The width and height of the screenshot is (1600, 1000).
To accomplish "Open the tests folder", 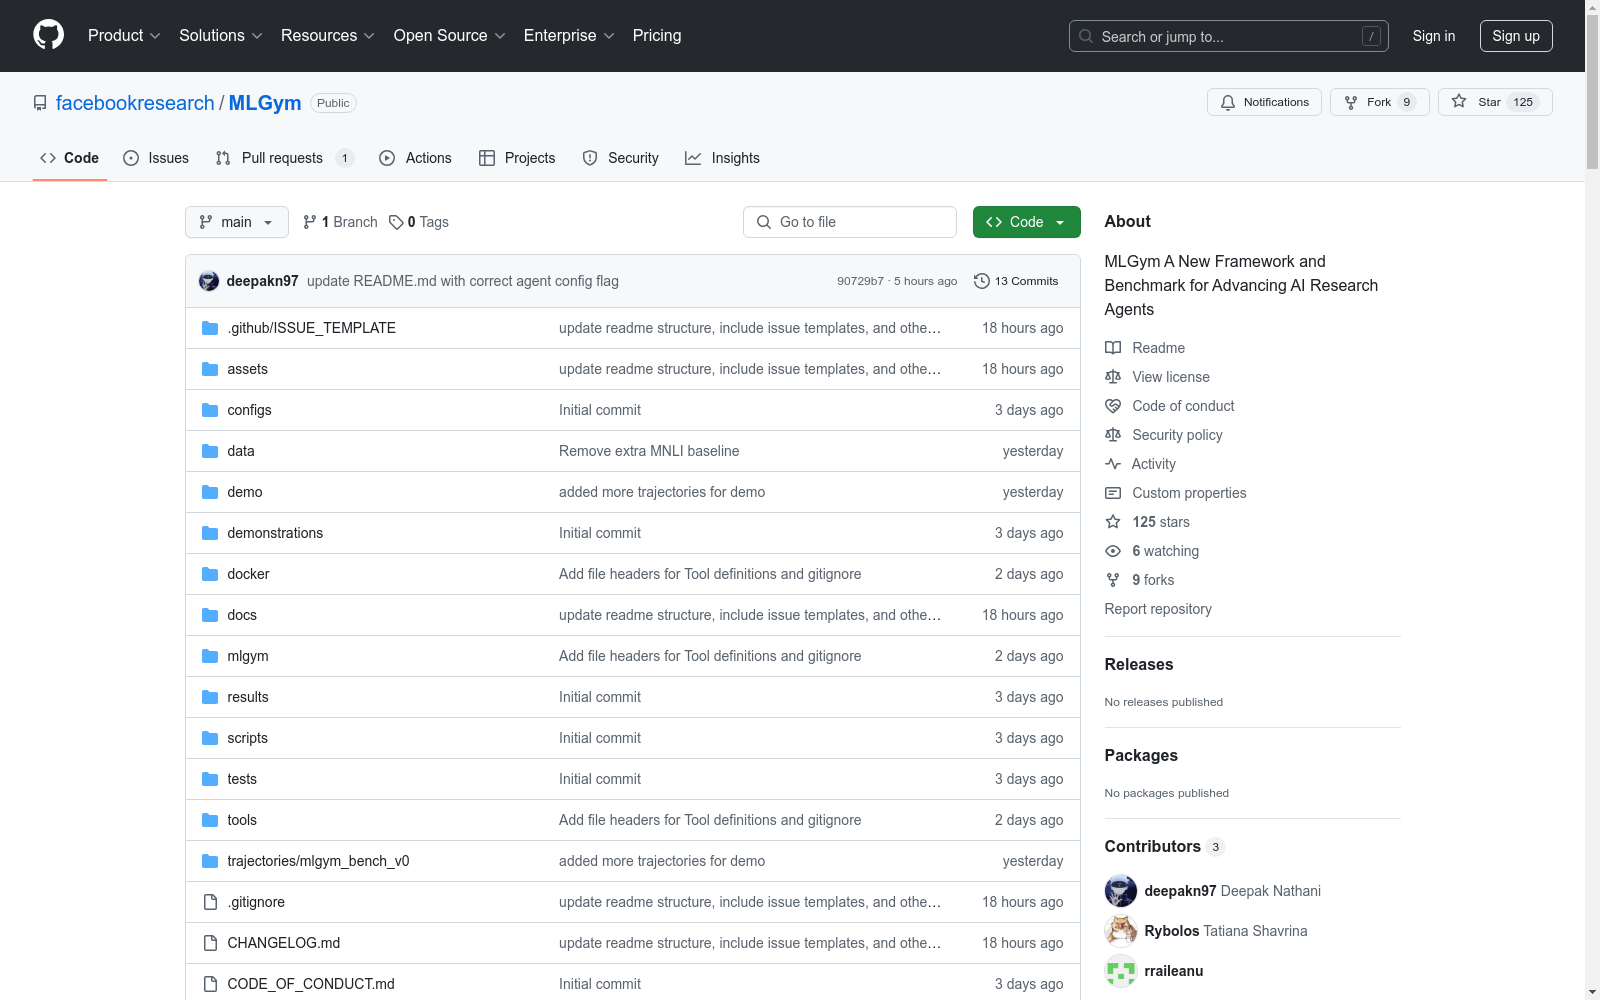I will coord(242,779).
